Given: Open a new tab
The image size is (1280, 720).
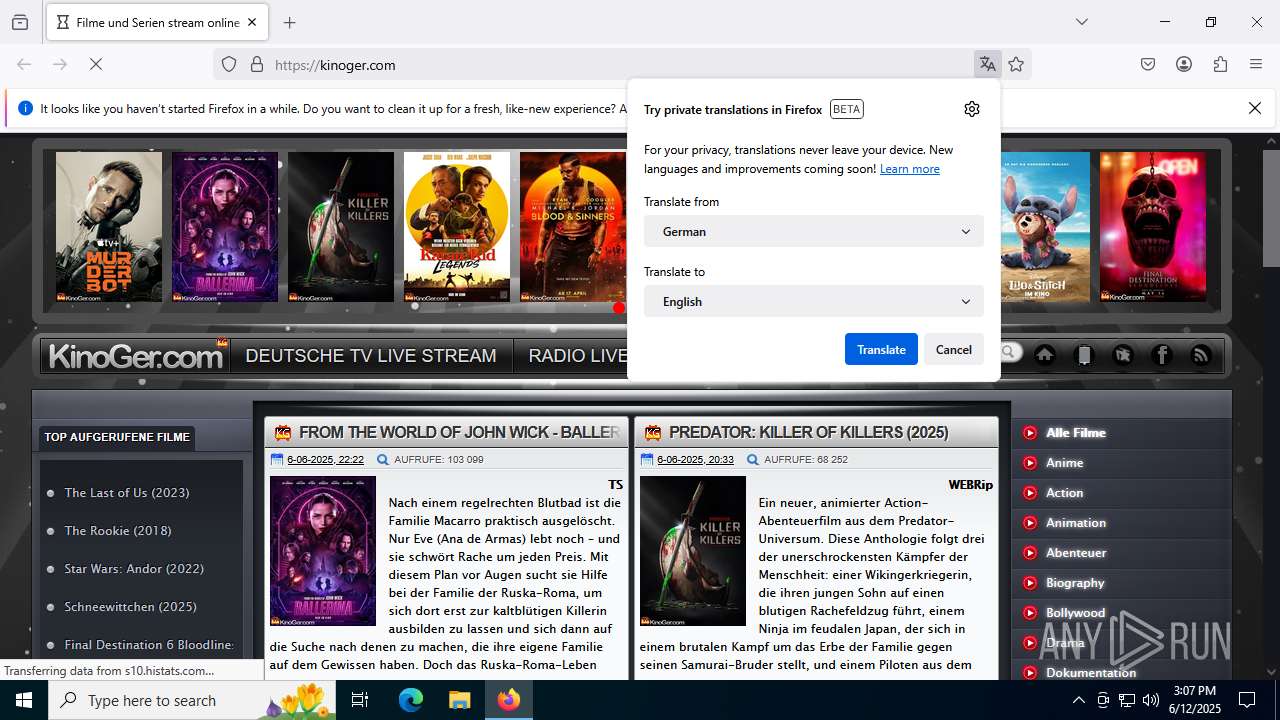Looking at the screenshot, I should pyautogui.click(x=290, y=22).
